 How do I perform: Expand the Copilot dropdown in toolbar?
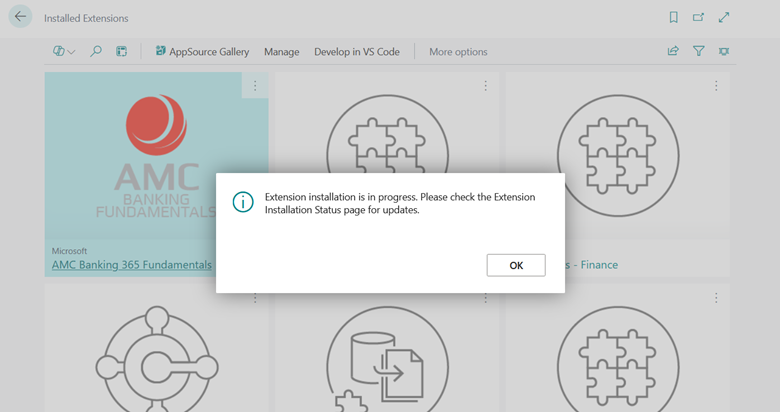[x=64, y=51]
